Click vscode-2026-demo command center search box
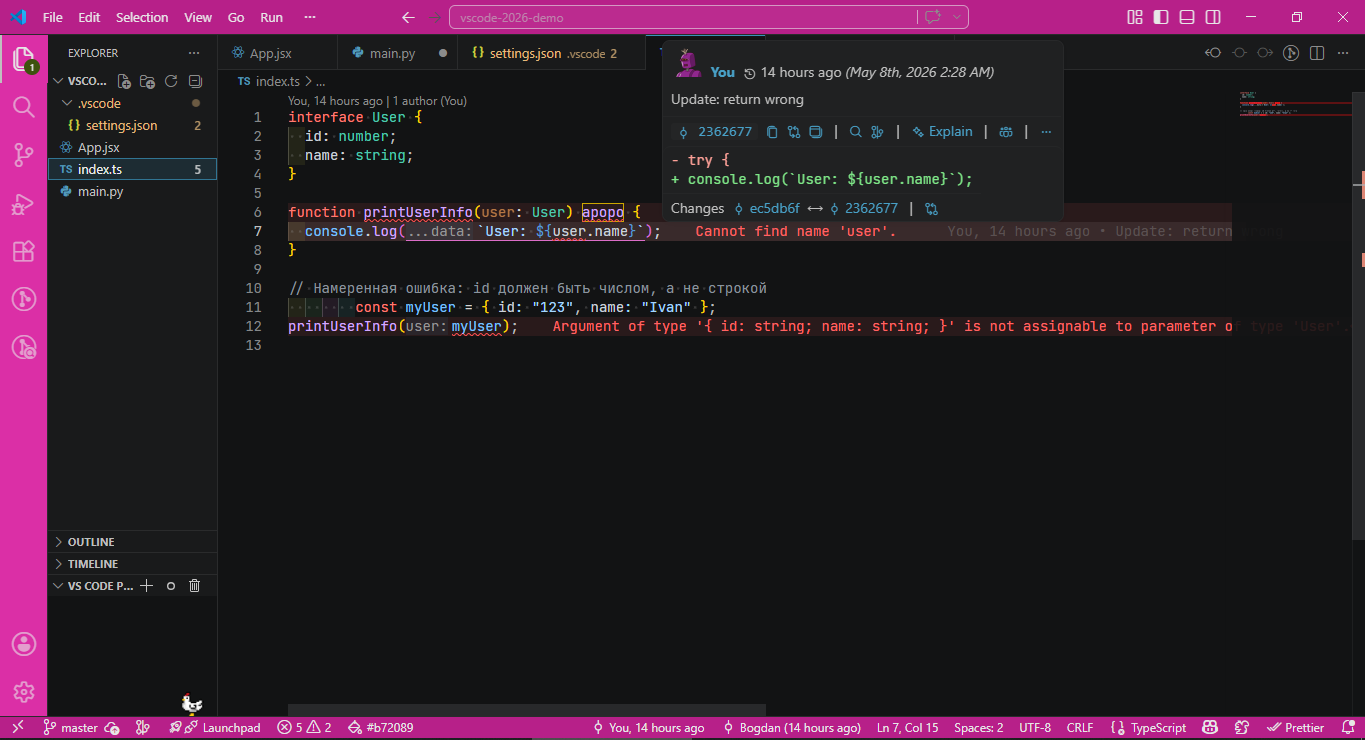The image size is (1365, 740). [682, 17]
